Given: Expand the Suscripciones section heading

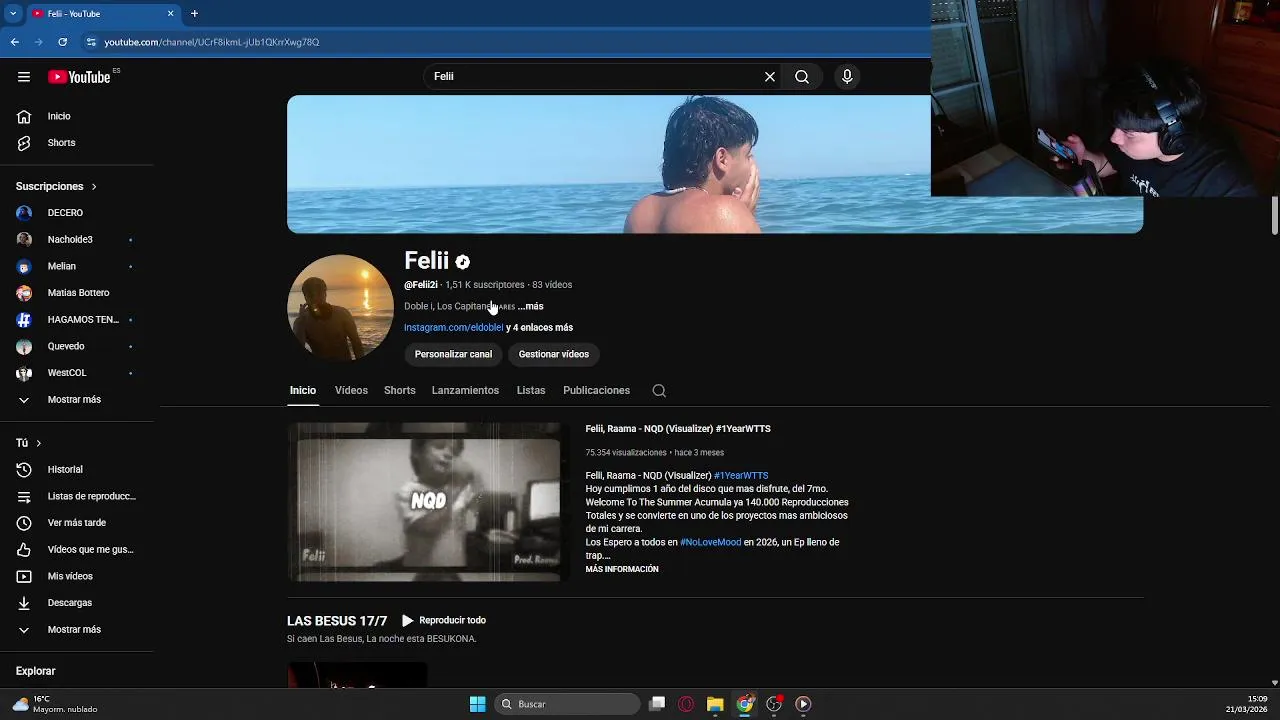Looking at the screenshot, I should 57,187.
